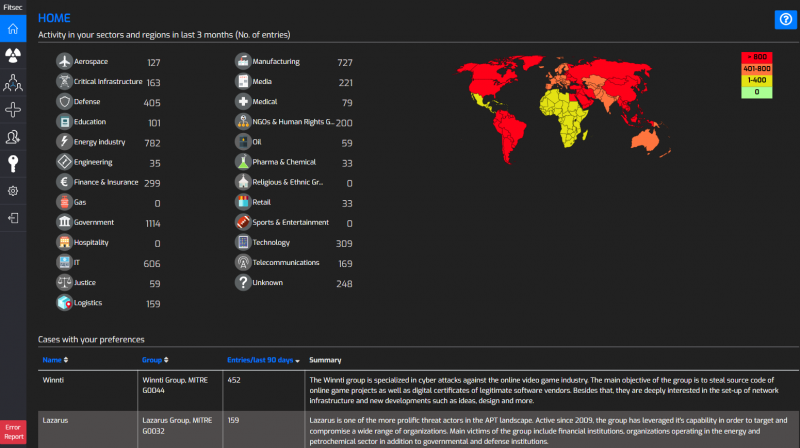Viewport: 800px width, 448px height.
Task: Select the Hospitality sector icon
Action: [x=64, y=242]
